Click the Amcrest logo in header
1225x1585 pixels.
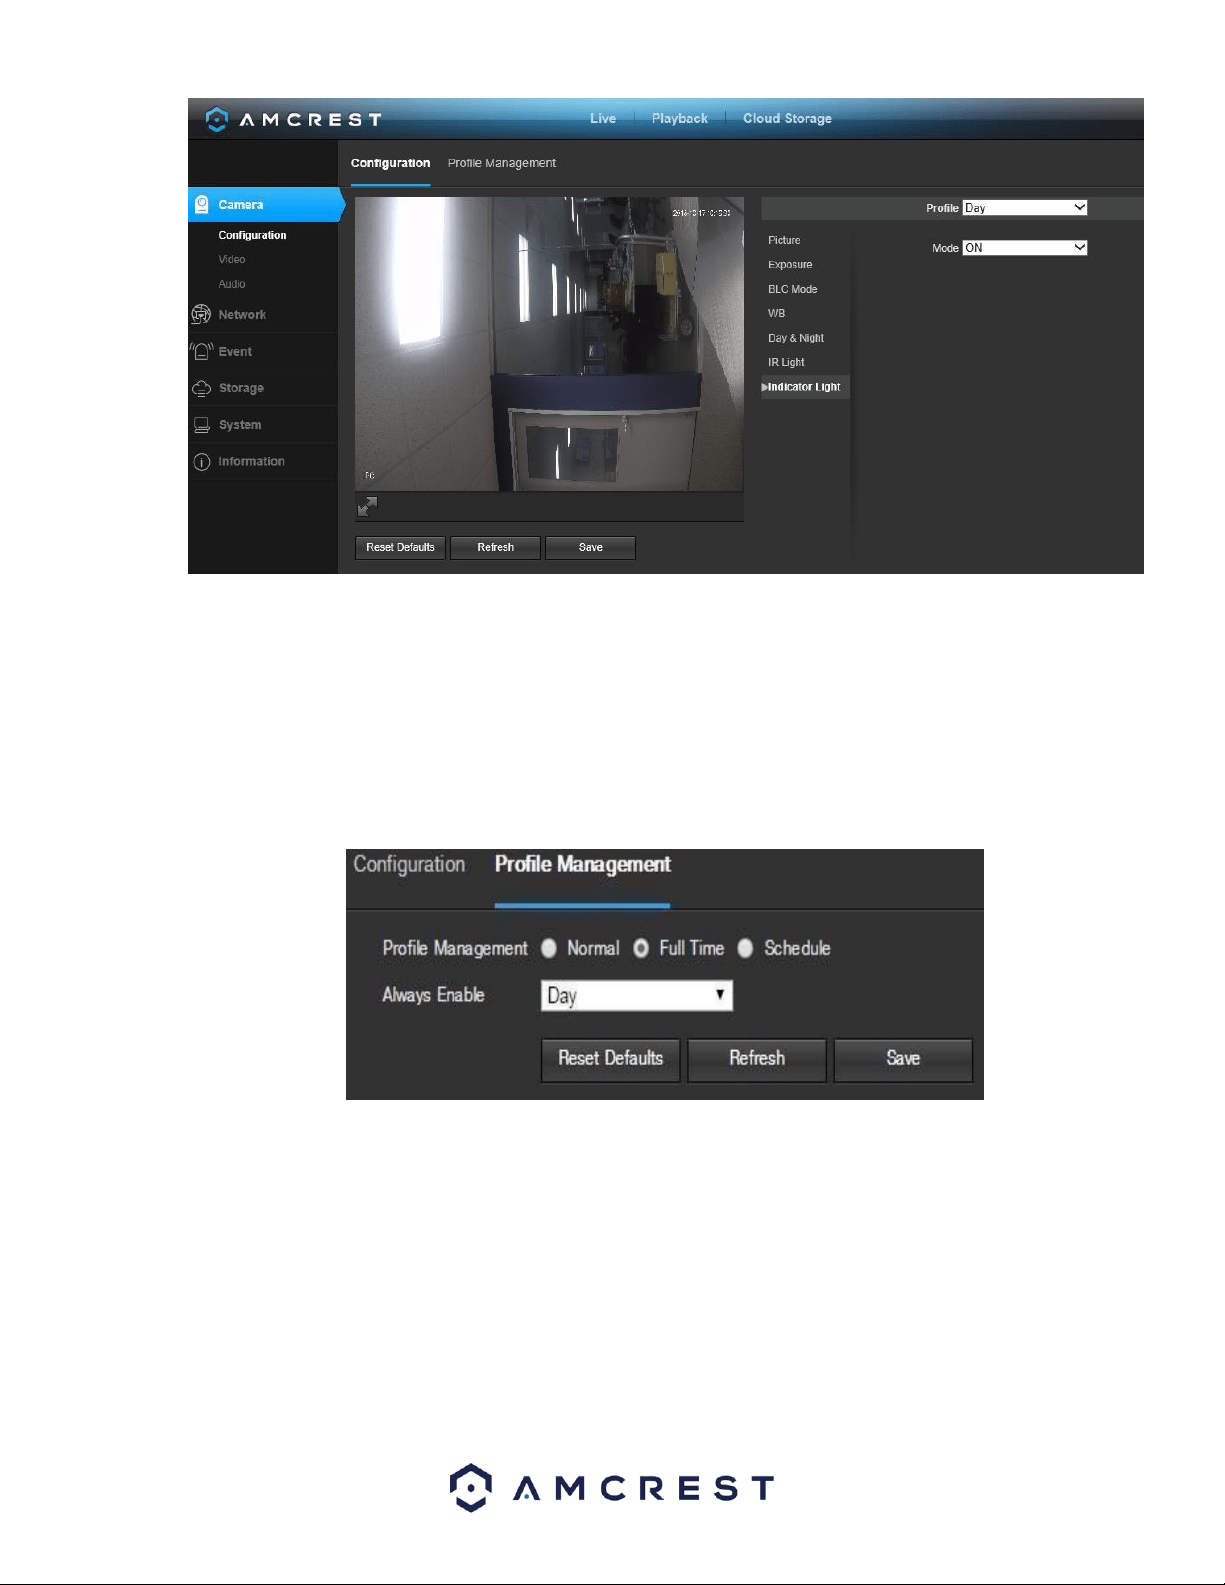tap(293, 120)
